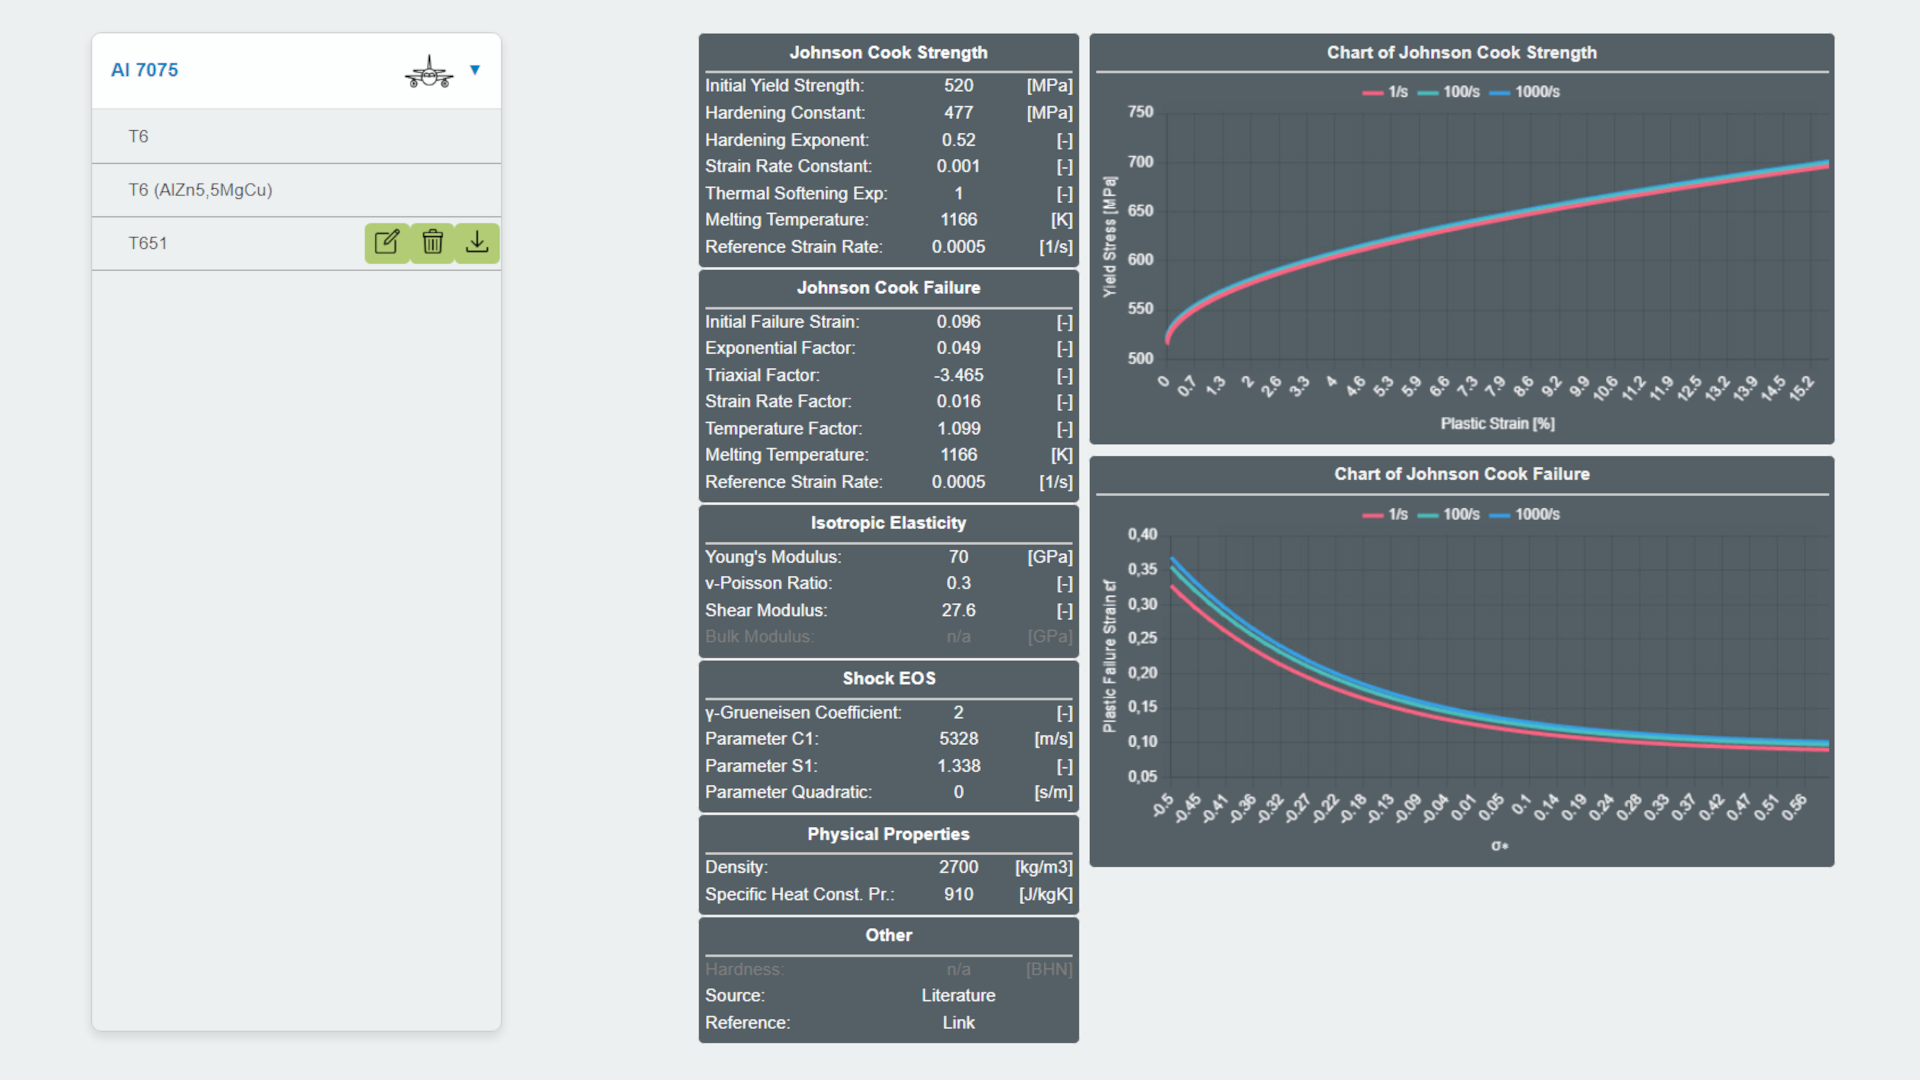This screenshot has height=1080, width=1920.
Task: Click the Other table header
Action: [888, 935]
